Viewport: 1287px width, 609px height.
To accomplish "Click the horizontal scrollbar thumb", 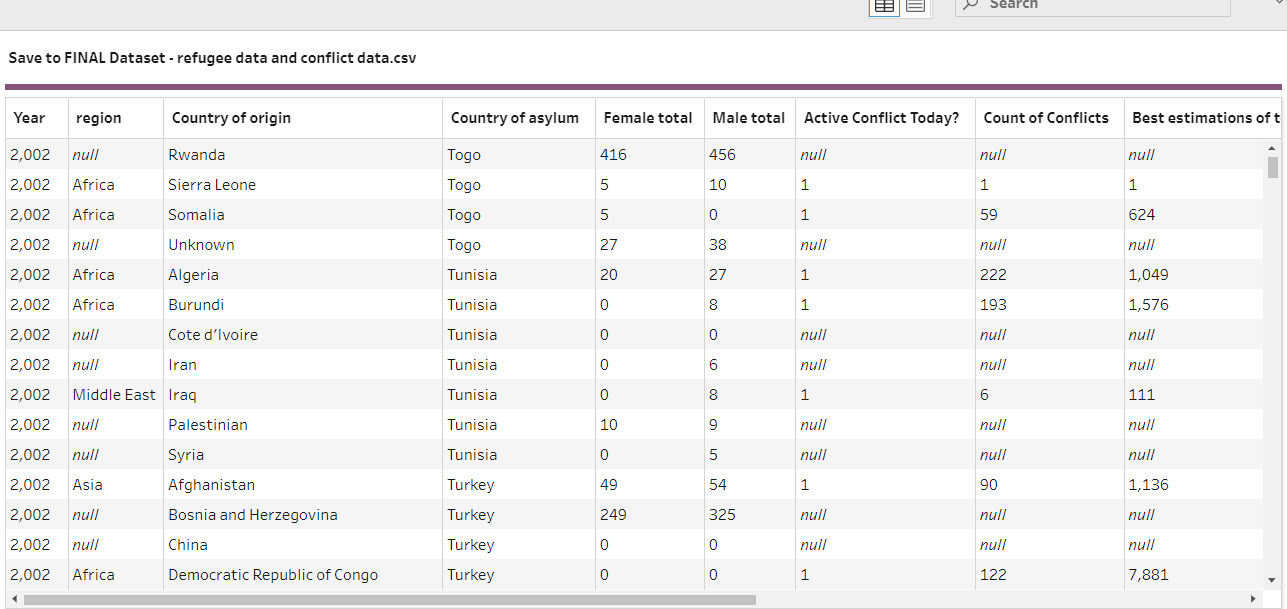I will [390, 600].
